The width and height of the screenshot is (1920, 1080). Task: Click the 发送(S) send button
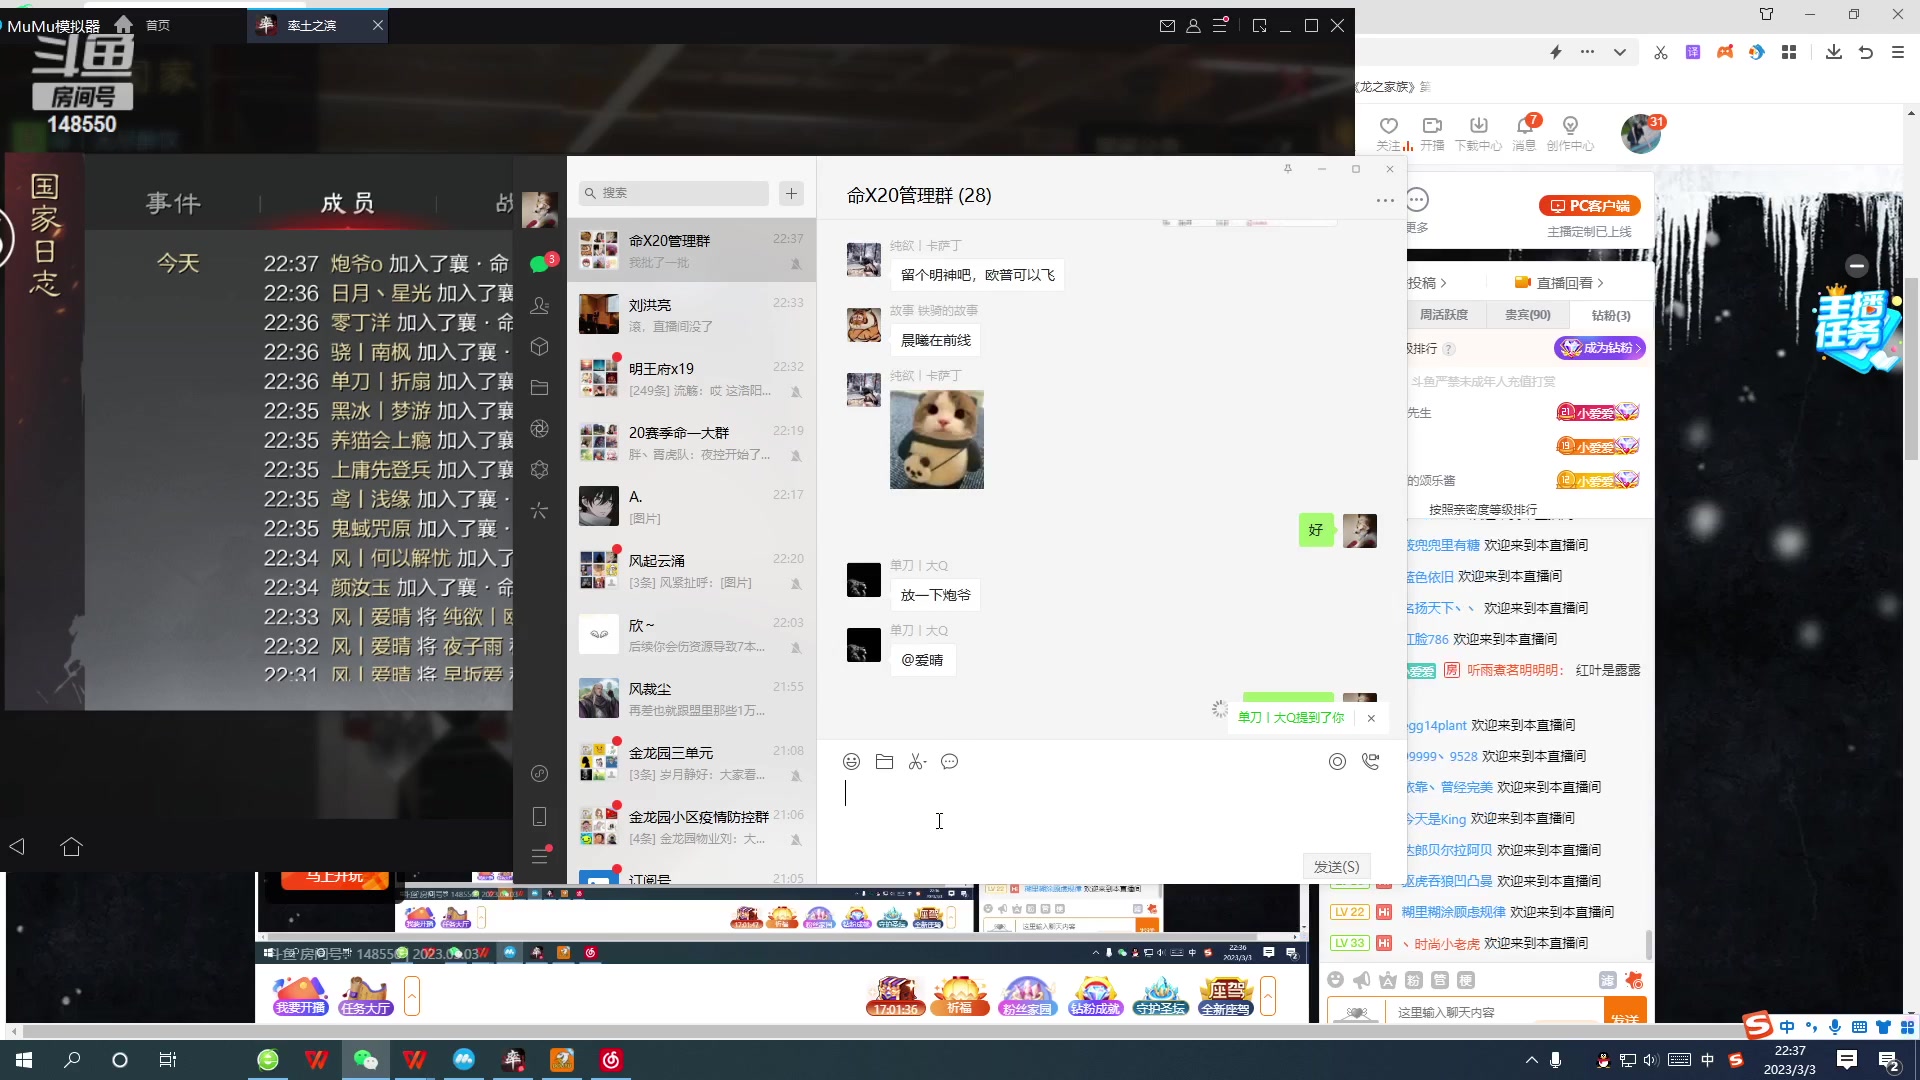1337,867
